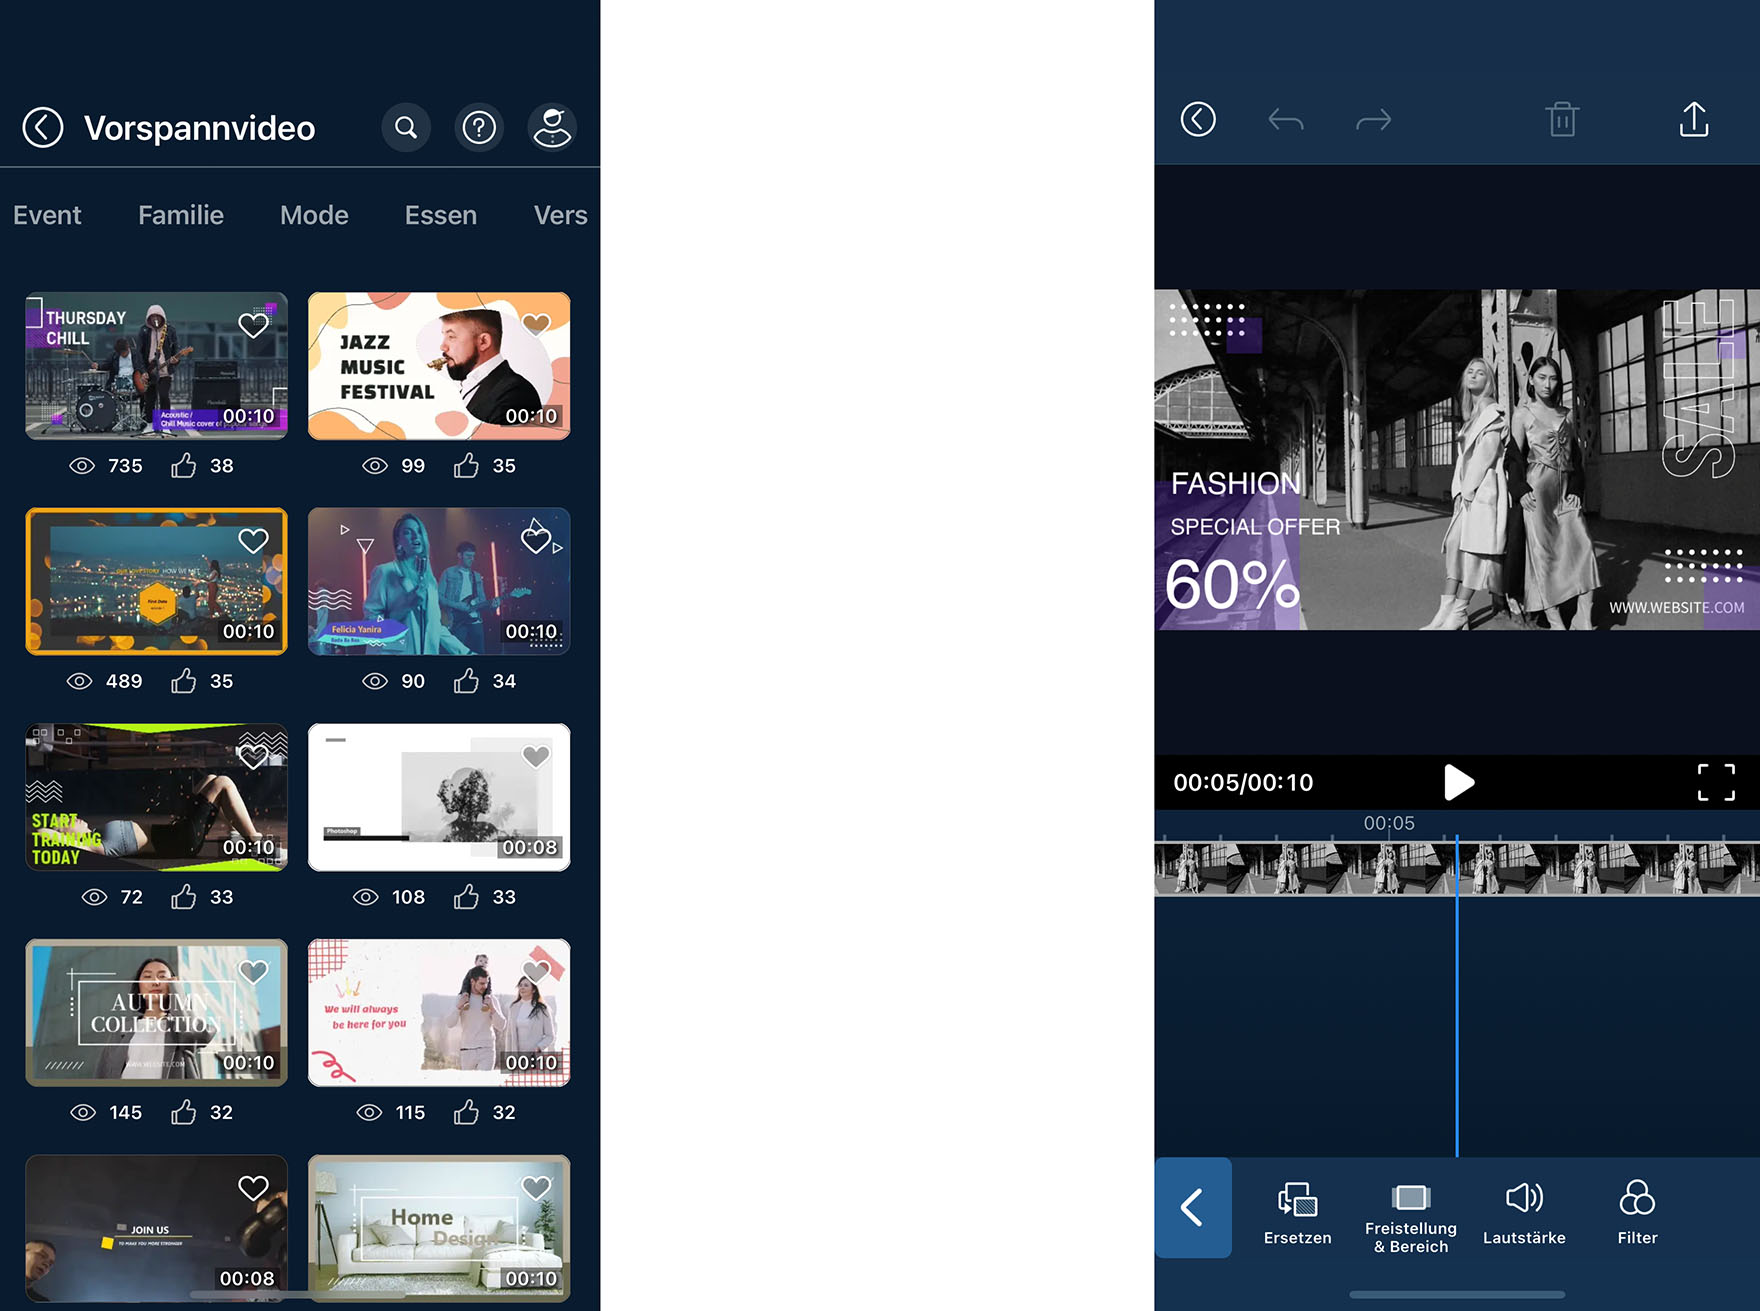
Task: Go back from the Vorspannvideo screen
Action: pyautogui.click(x=43, y=128)
